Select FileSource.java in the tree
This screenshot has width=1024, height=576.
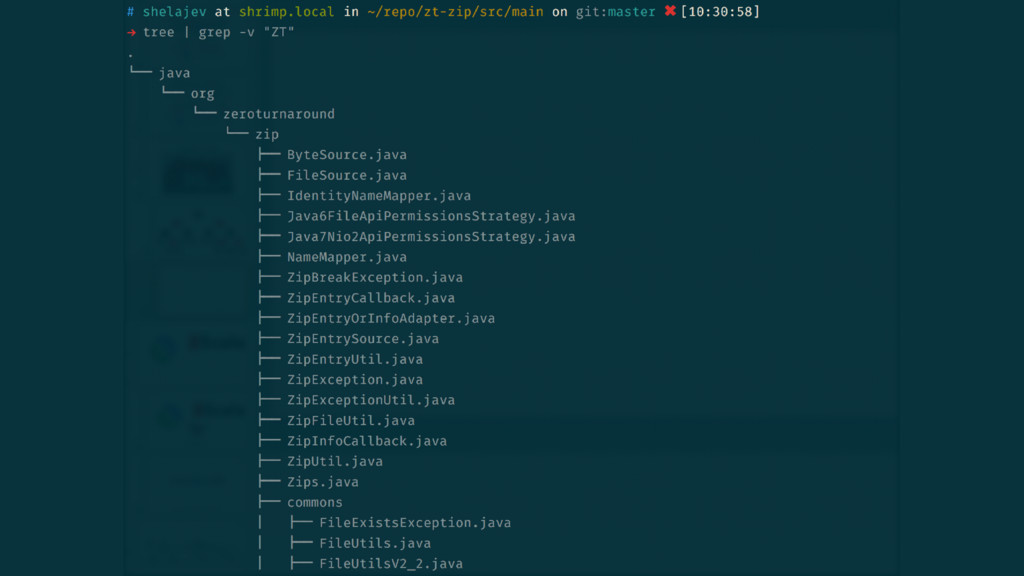click(347, 175)
